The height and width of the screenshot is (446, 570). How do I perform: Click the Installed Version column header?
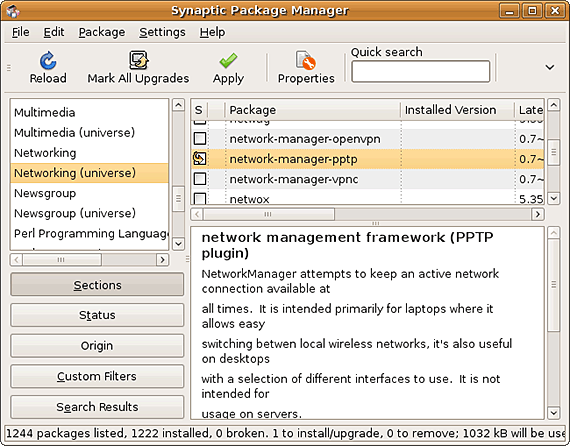458,110
